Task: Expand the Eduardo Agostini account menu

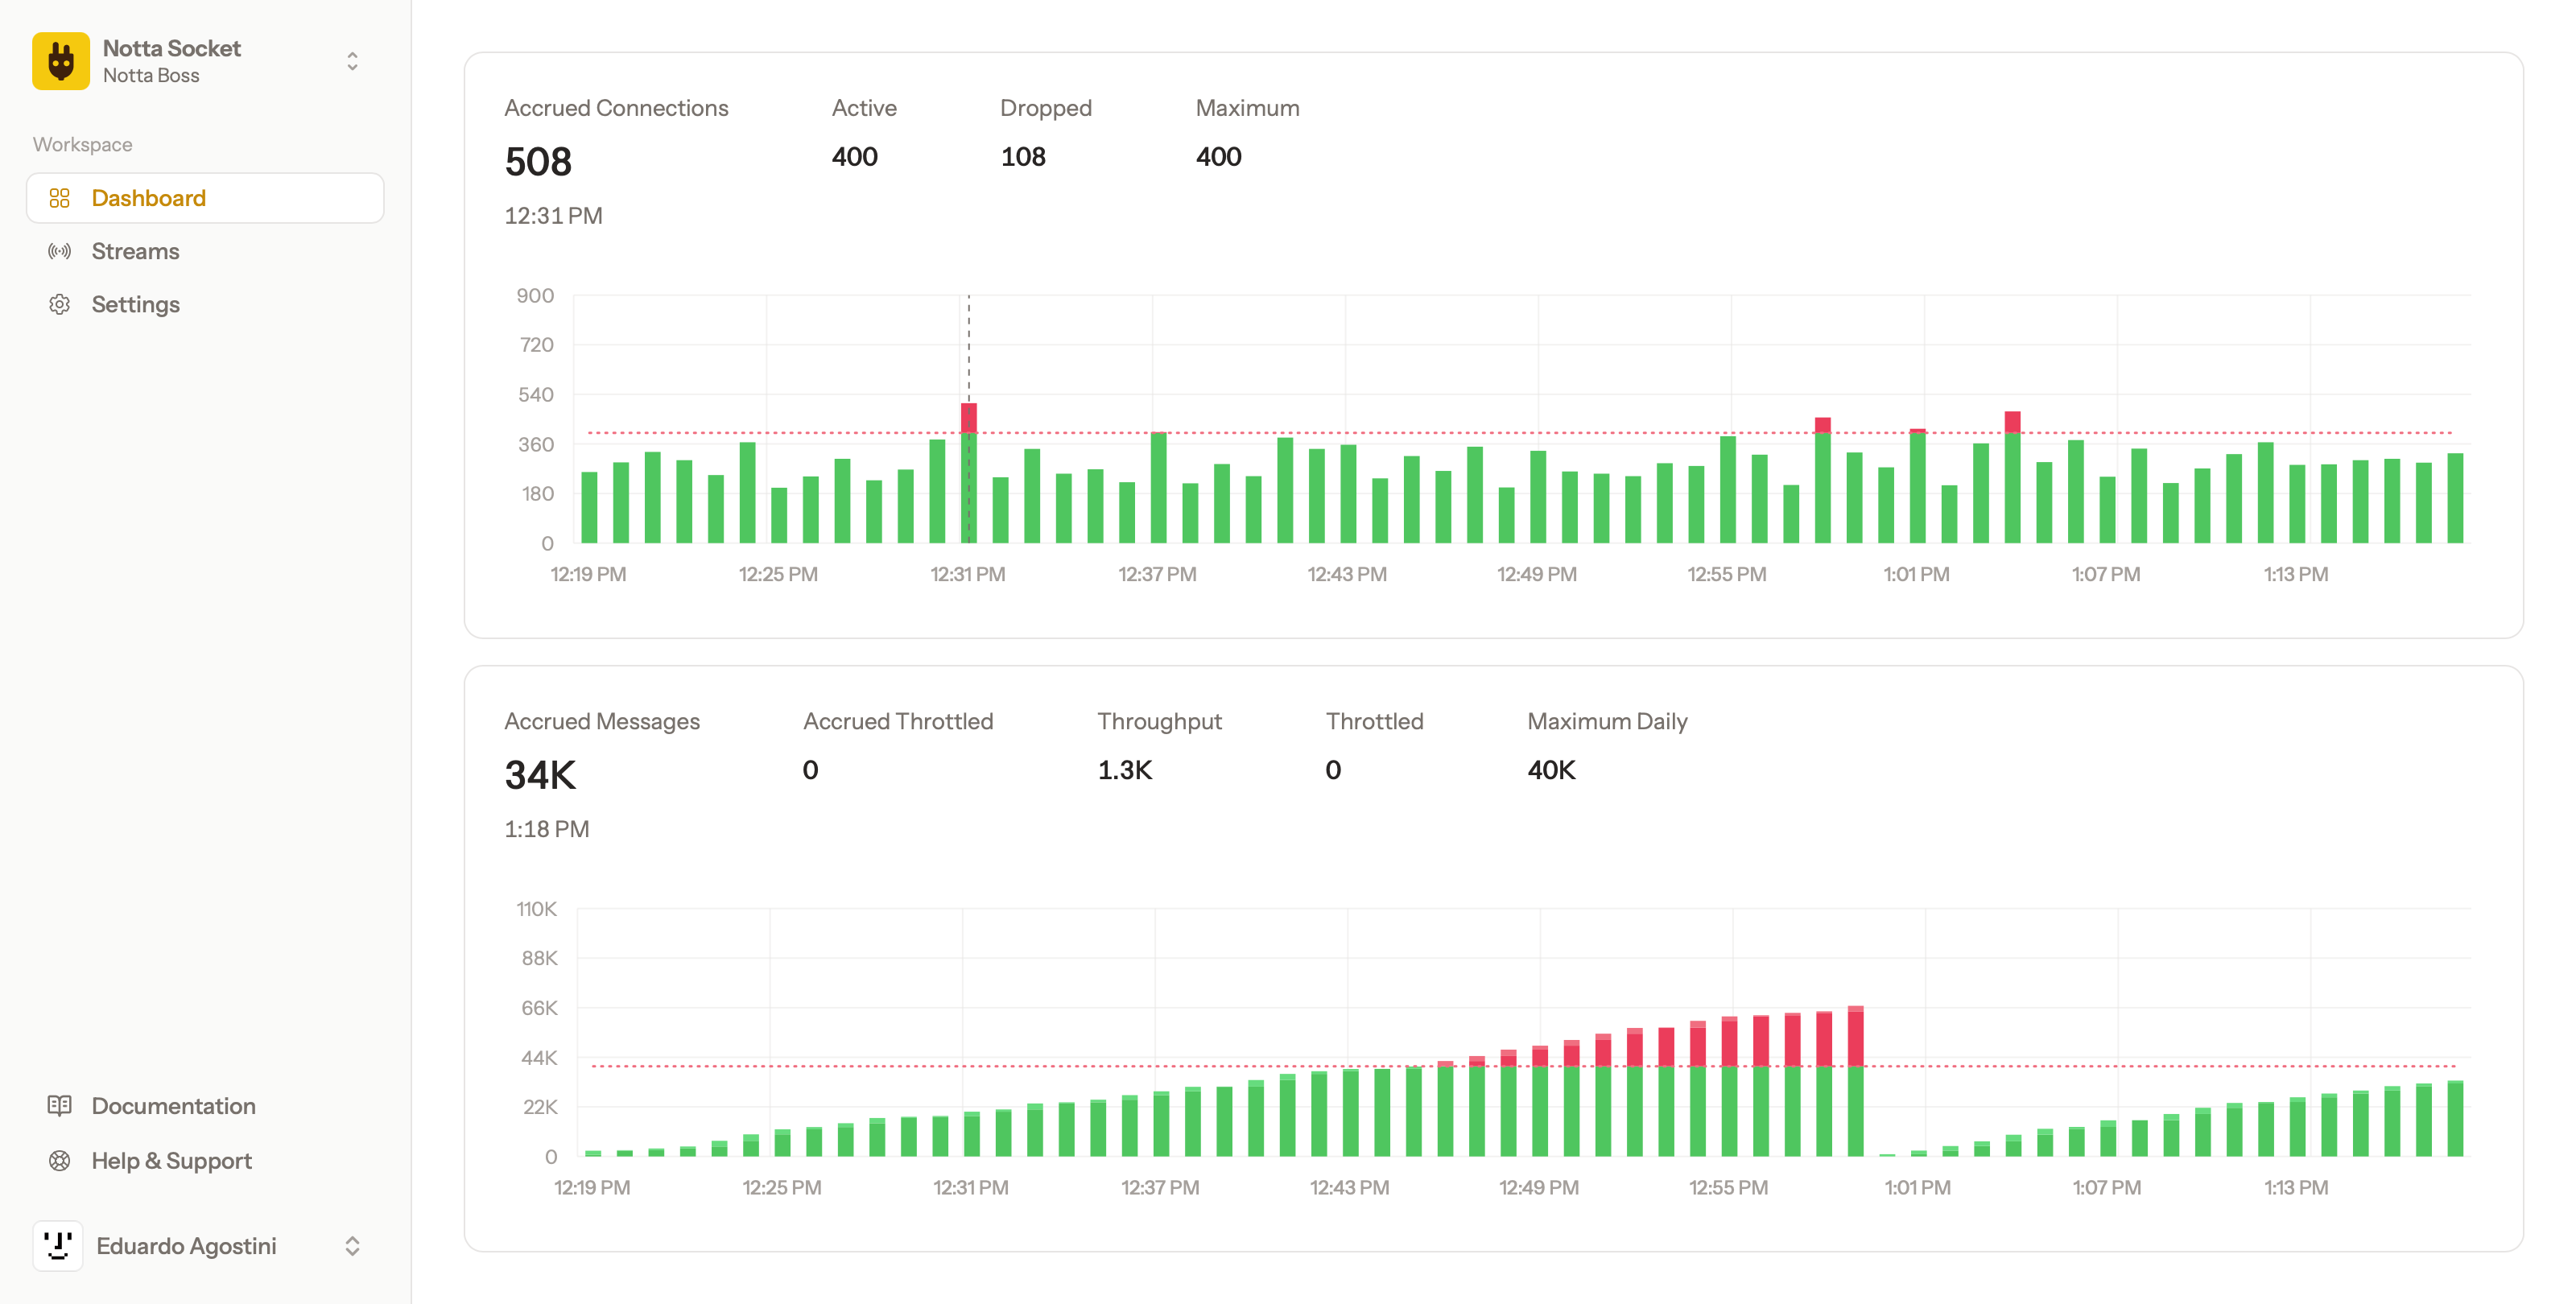Action: (352, 1246)
